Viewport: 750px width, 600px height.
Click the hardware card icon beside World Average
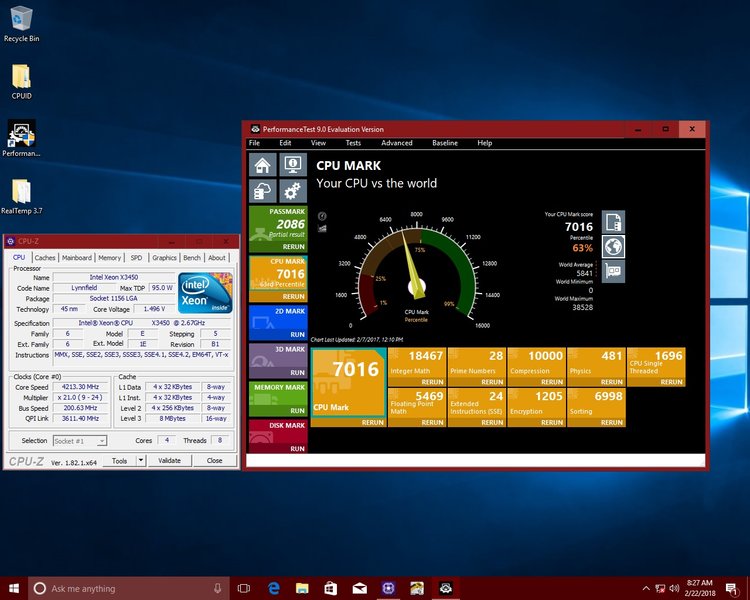click(613, 271)
